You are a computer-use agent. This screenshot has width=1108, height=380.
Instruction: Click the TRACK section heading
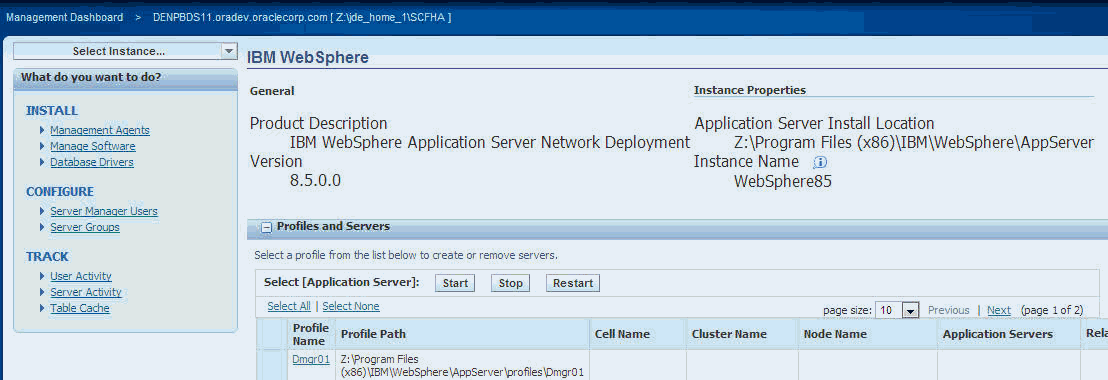tap(47, 257)
